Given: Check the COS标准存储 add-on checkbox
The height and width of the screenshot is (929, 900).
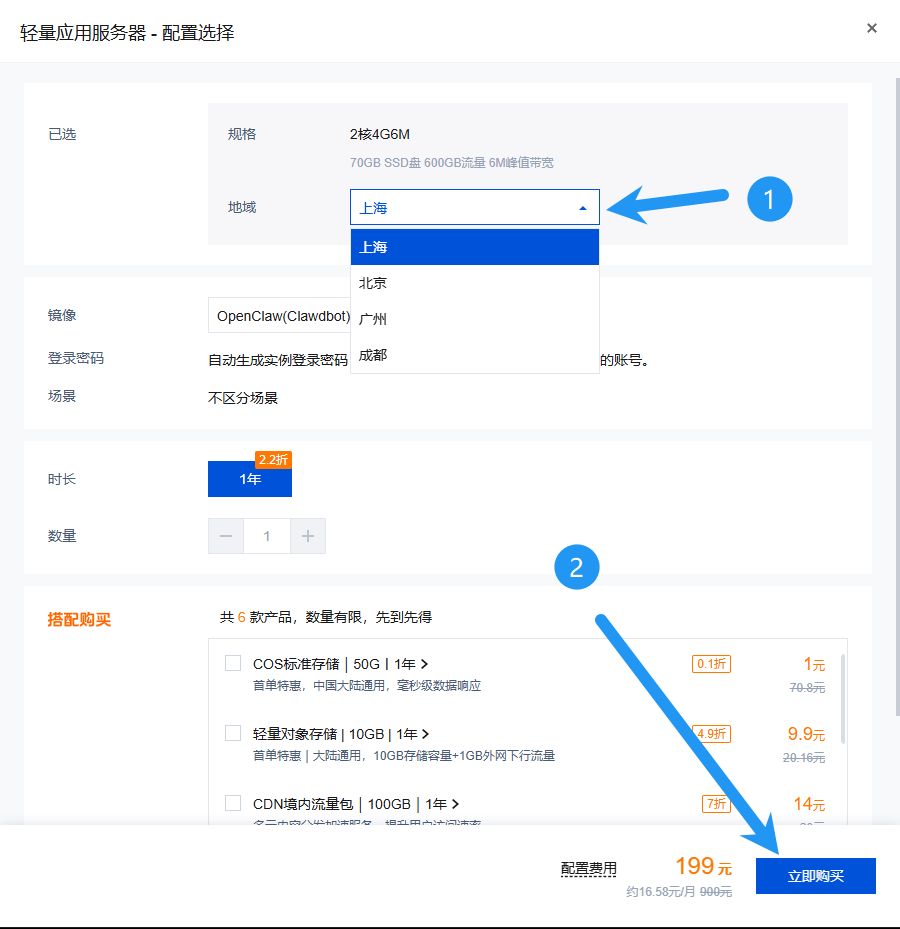Looking at the screenshot, I should coord(233,663).
